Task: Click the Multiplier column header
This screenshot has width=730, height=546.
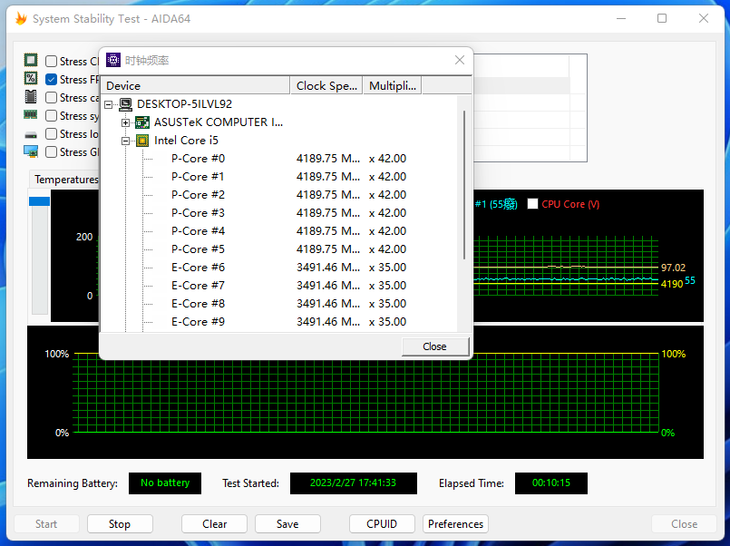Action: click(392, 86)
